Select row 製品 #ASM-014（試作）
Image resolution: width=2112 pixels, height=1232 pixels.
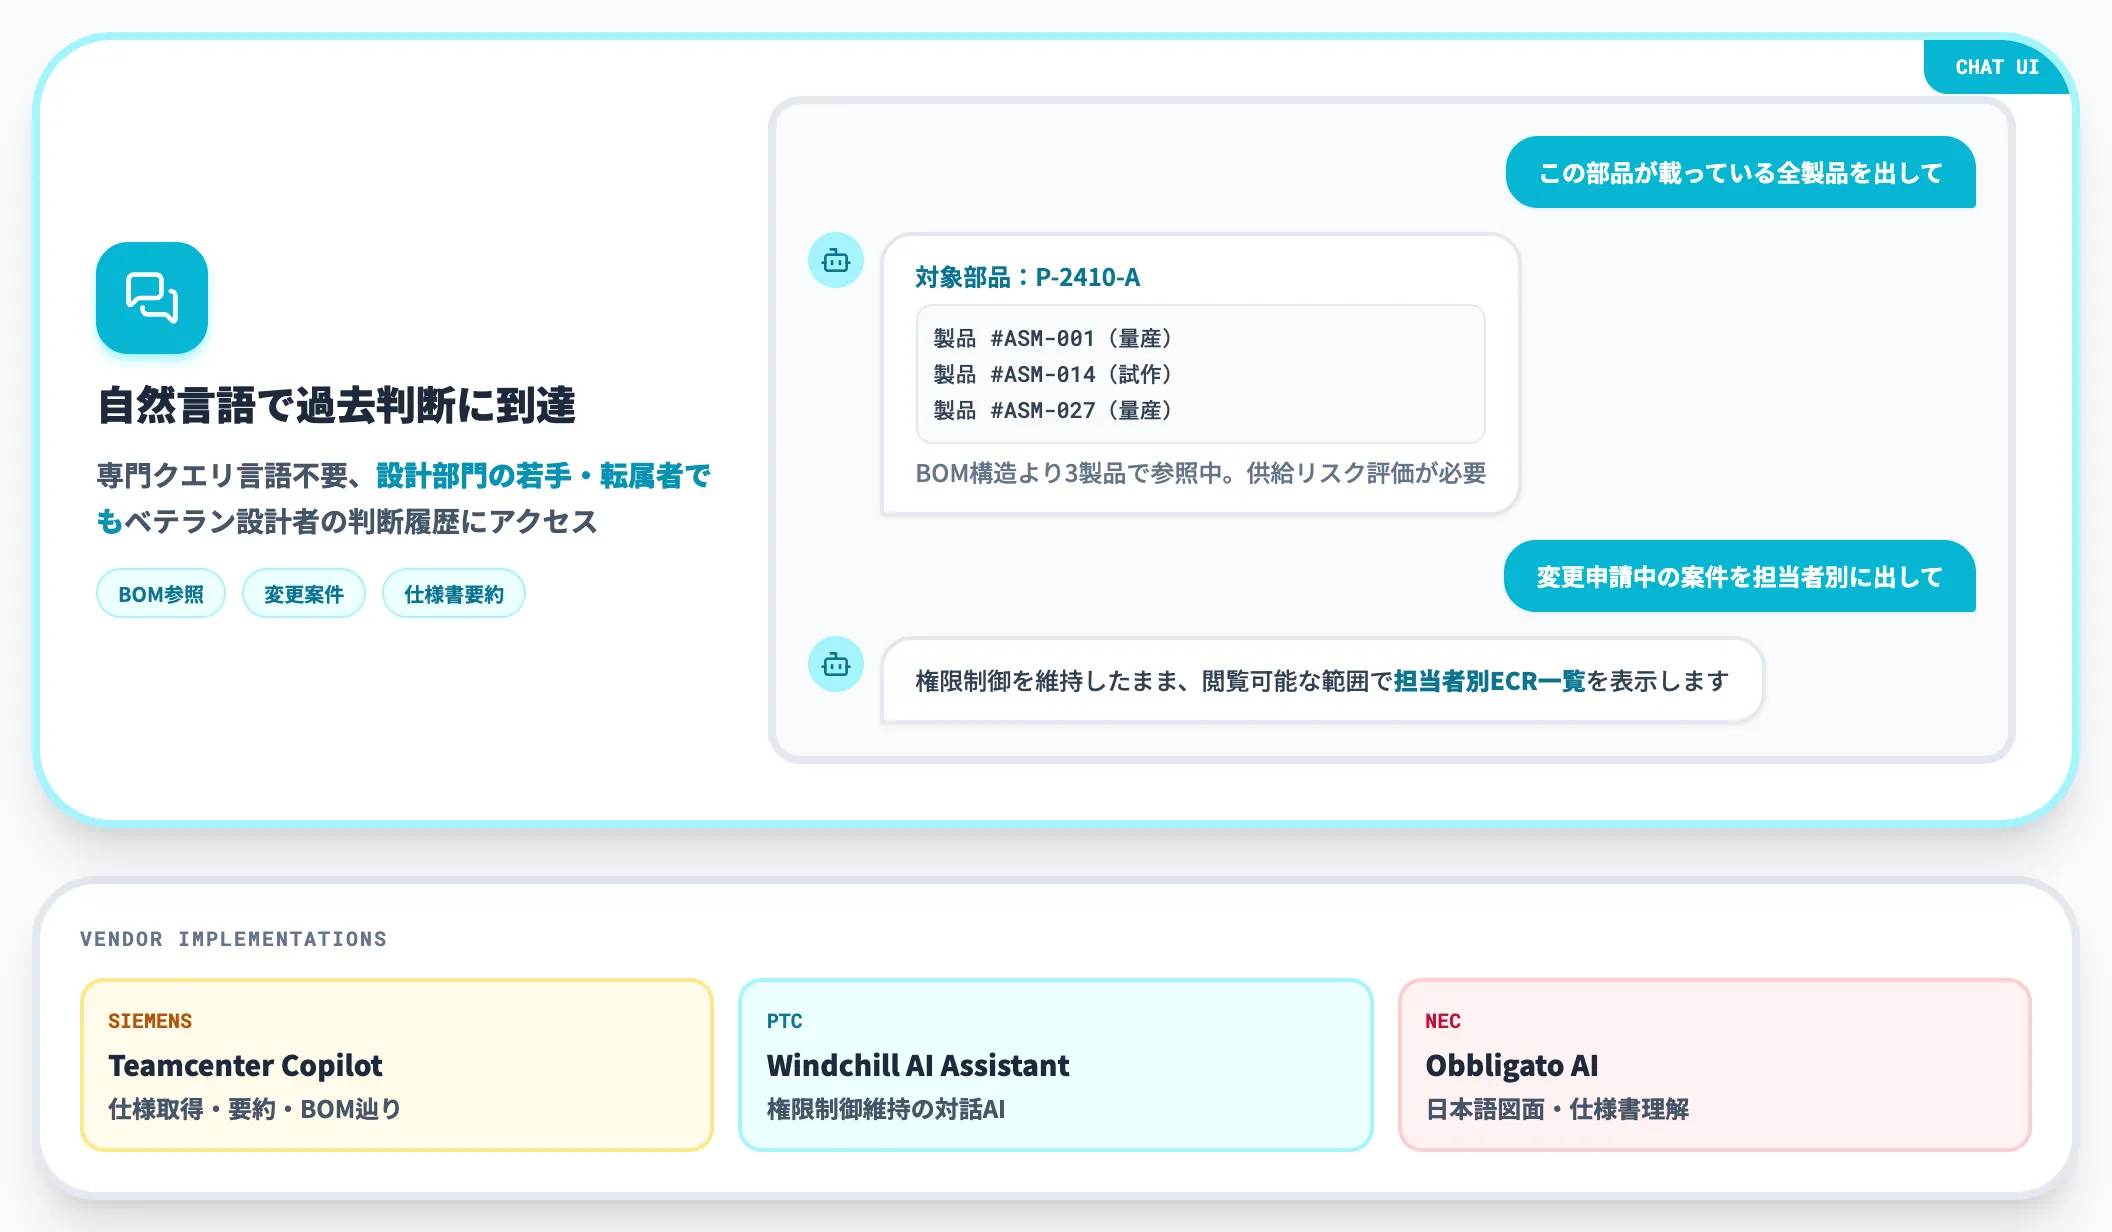point(1053,374)
